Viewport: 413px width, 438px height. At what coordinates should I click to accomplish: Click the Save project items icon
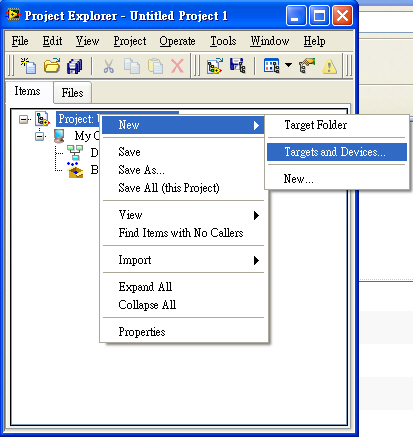[x=238, y=66]
